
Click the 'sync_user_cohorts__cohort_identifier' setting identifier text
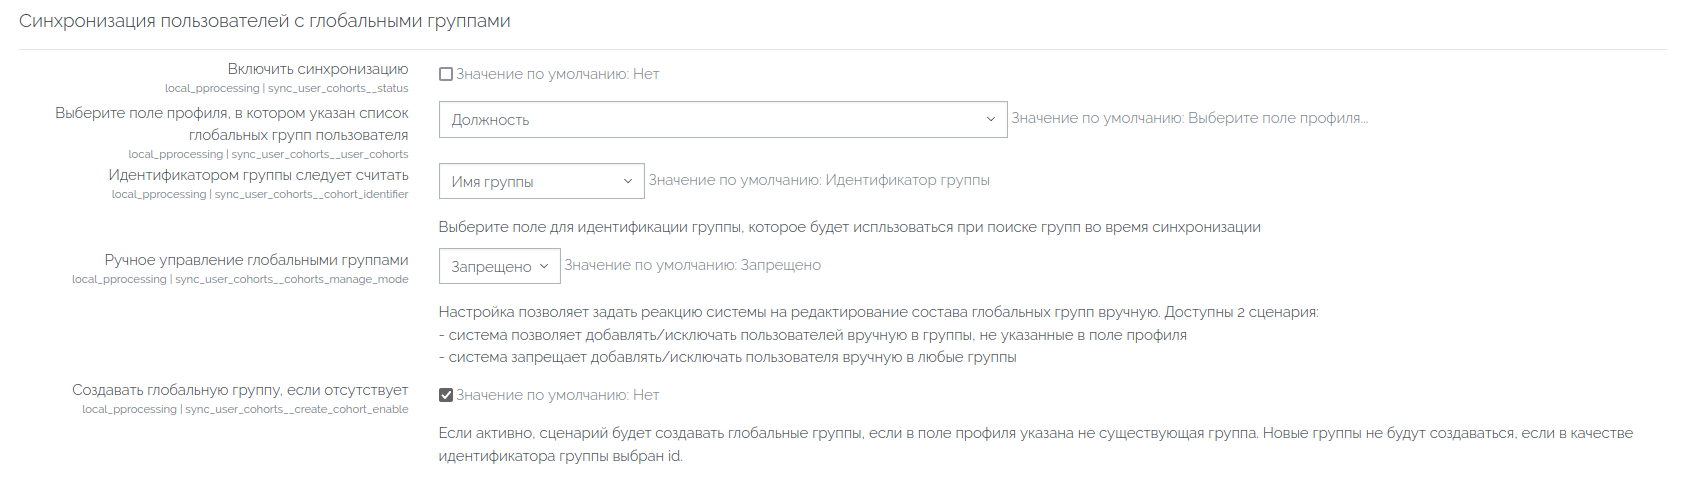point(311,194)
